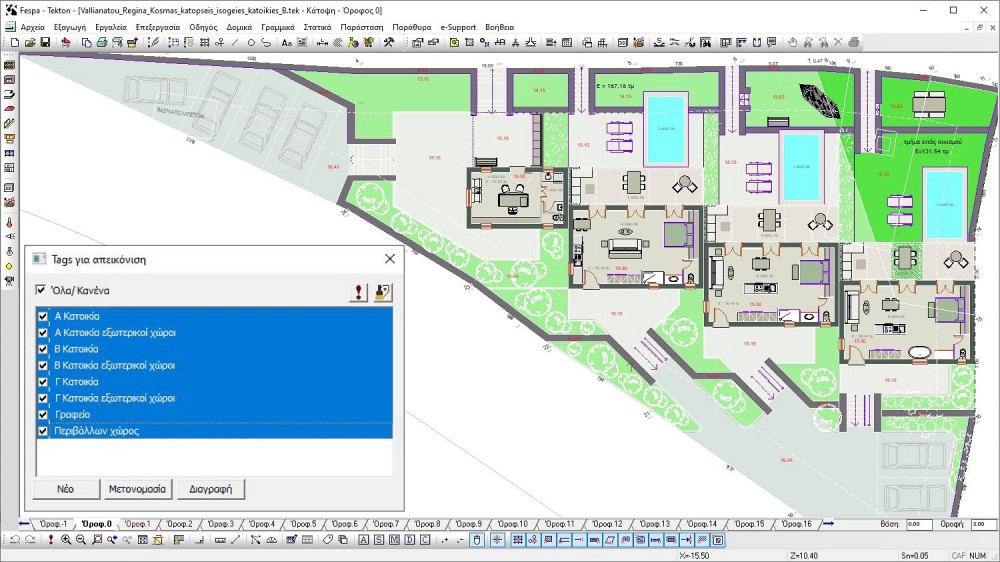The height and width of the screenshot is (562, 1000).
Task: Open the Αρχεία menu
Action: 33,27
